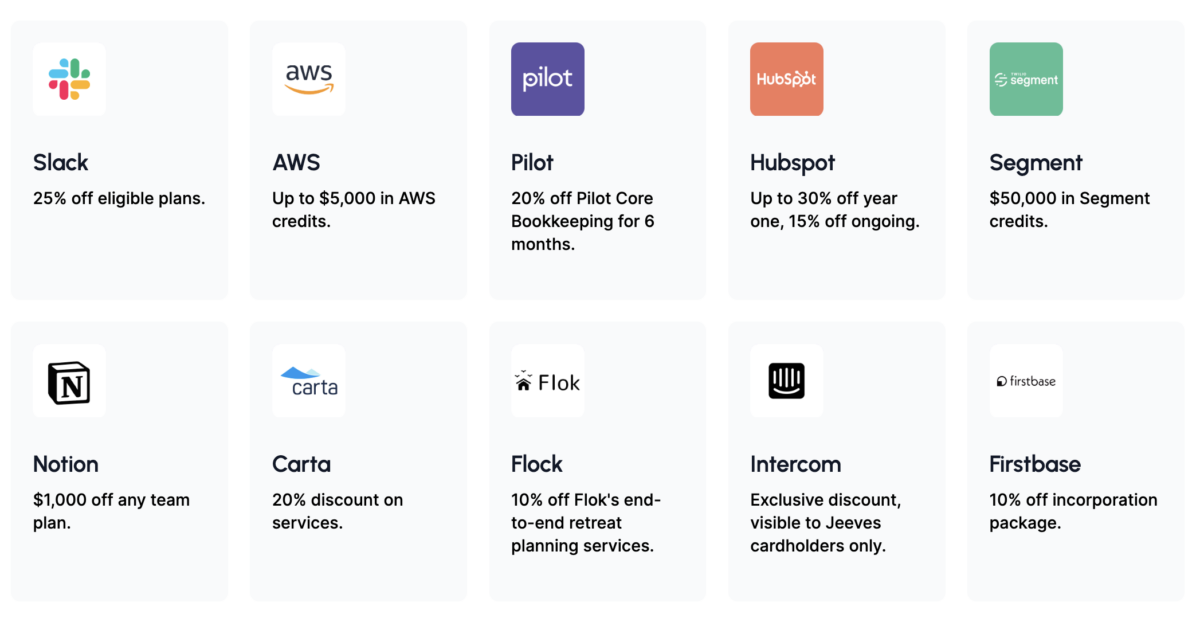Click the Pilot Core Bookkeeping description
1200x618 pixels.
coord(582,221)
